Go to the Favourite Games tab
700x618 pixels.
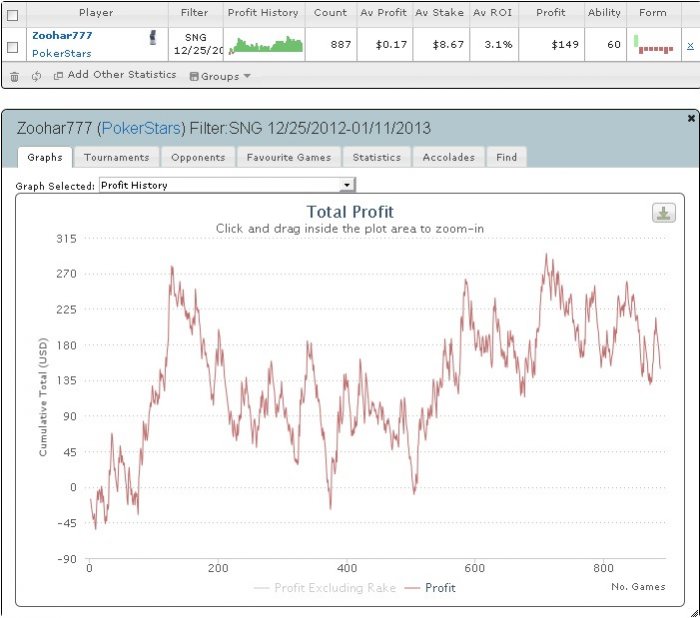289,157
